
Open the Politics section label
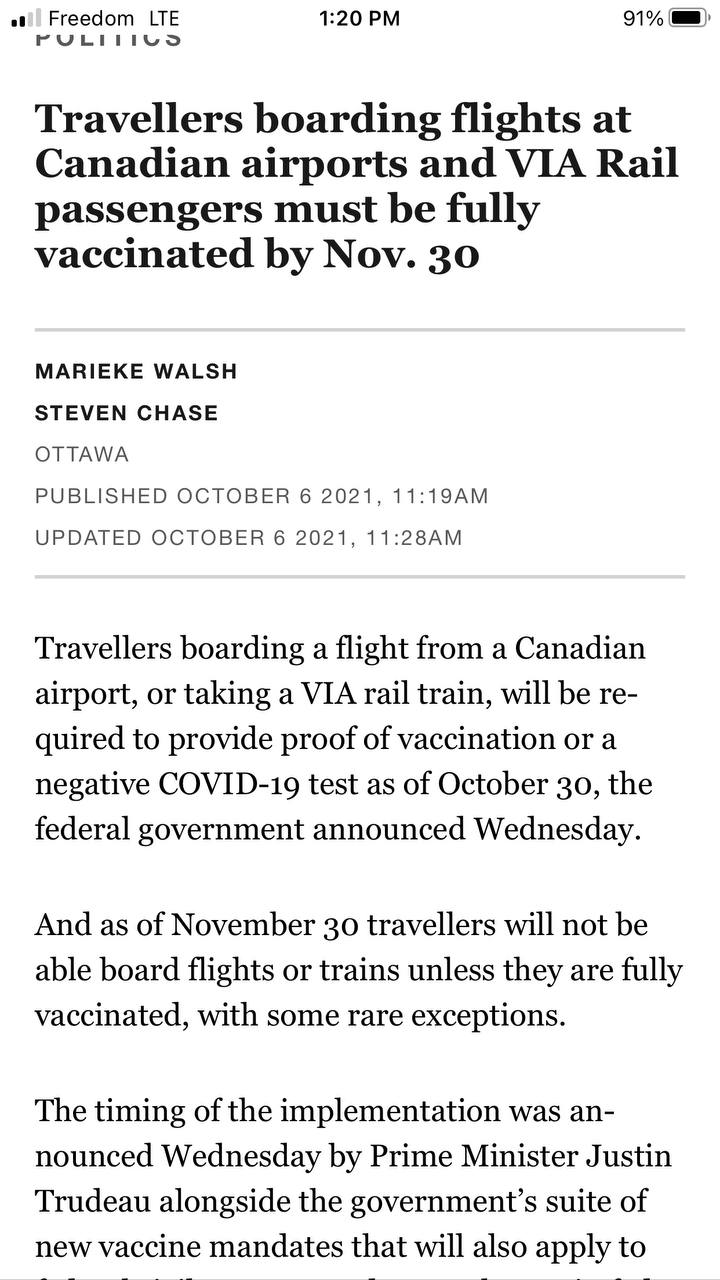[108, 39]
